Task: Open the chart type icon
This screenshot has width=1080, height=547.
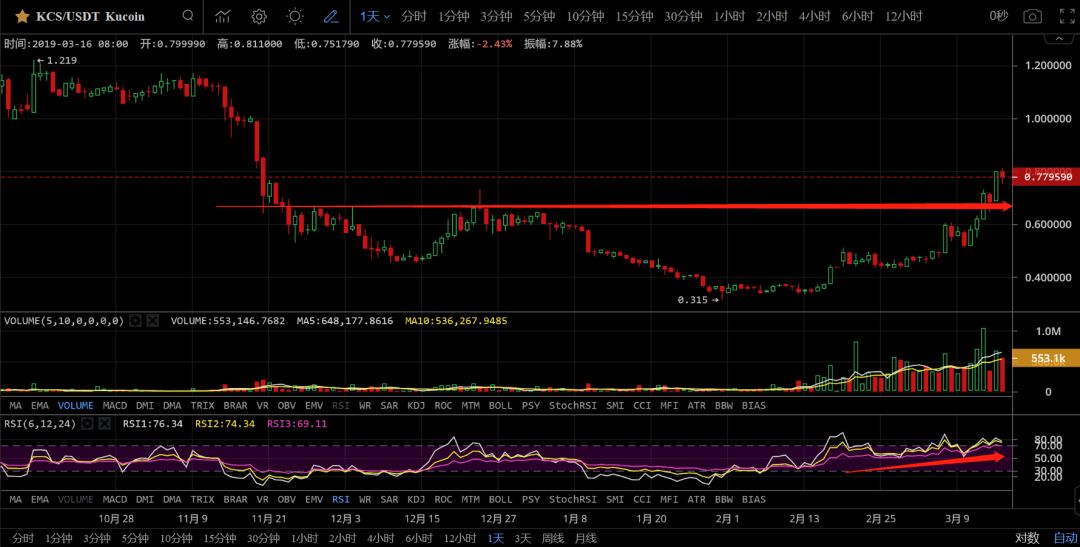Action: tap(223, 16)
